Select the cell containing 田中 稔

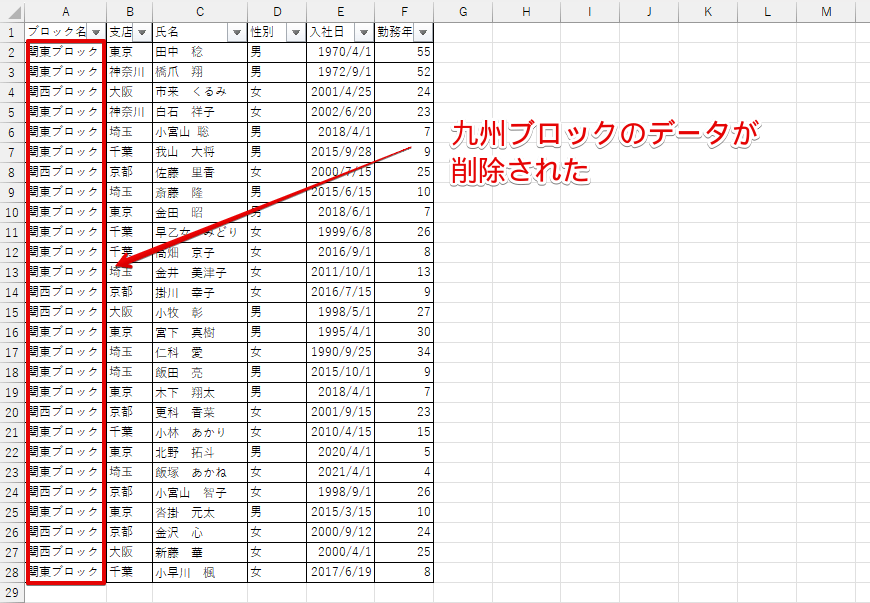click(200, 52)
